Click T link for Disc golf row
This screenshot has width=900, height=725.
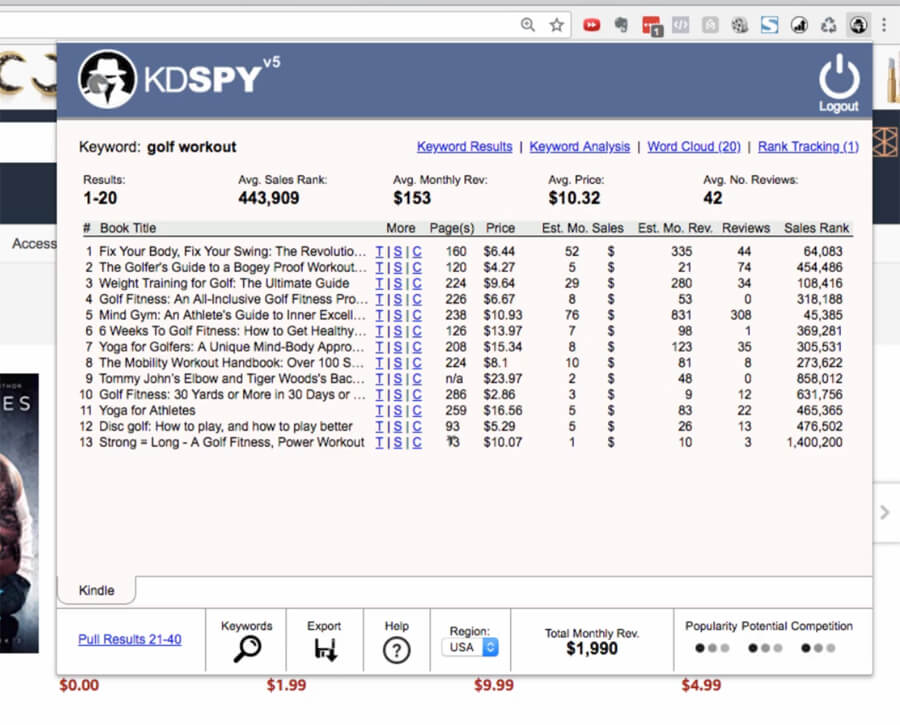[379, 427]
